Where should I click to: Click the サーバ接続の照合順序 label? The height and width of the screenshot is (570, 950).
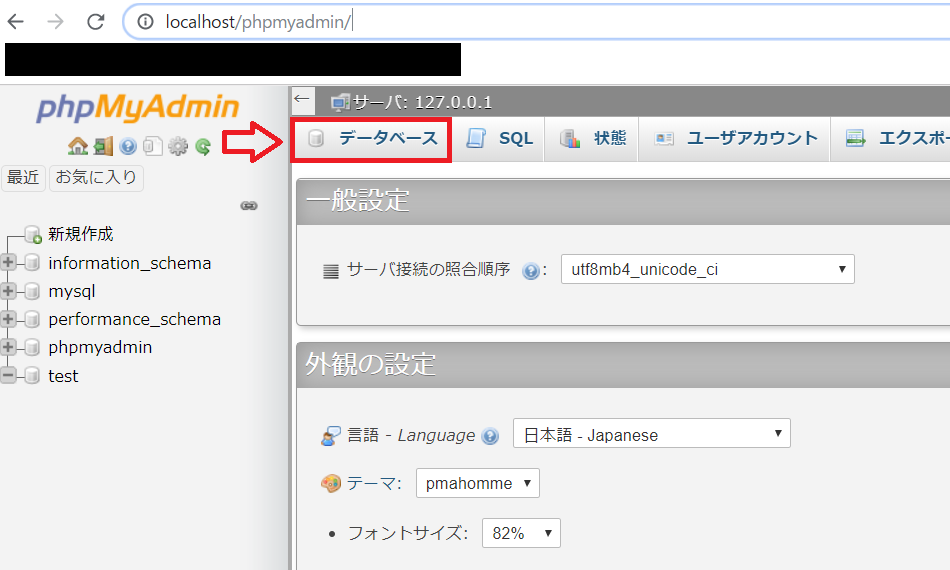428,270
